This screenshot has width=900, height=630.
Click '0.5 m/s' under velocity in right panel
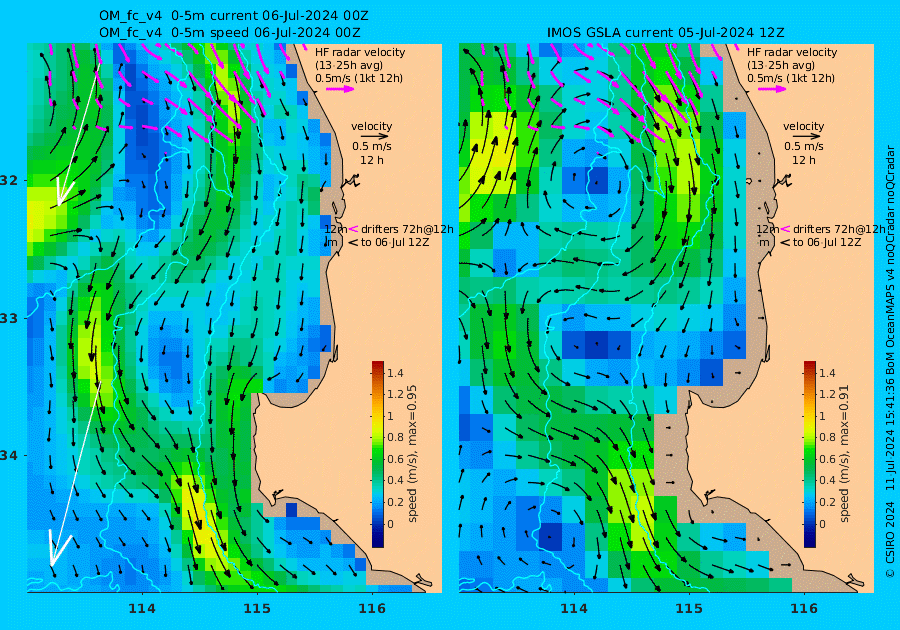point(804,146)
